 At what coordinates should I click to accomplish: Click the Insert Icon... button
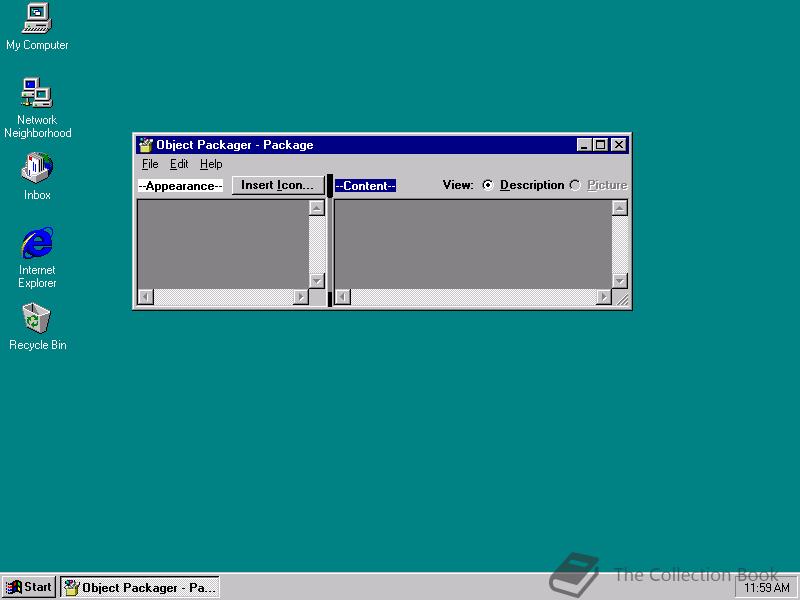pos(278,185)
